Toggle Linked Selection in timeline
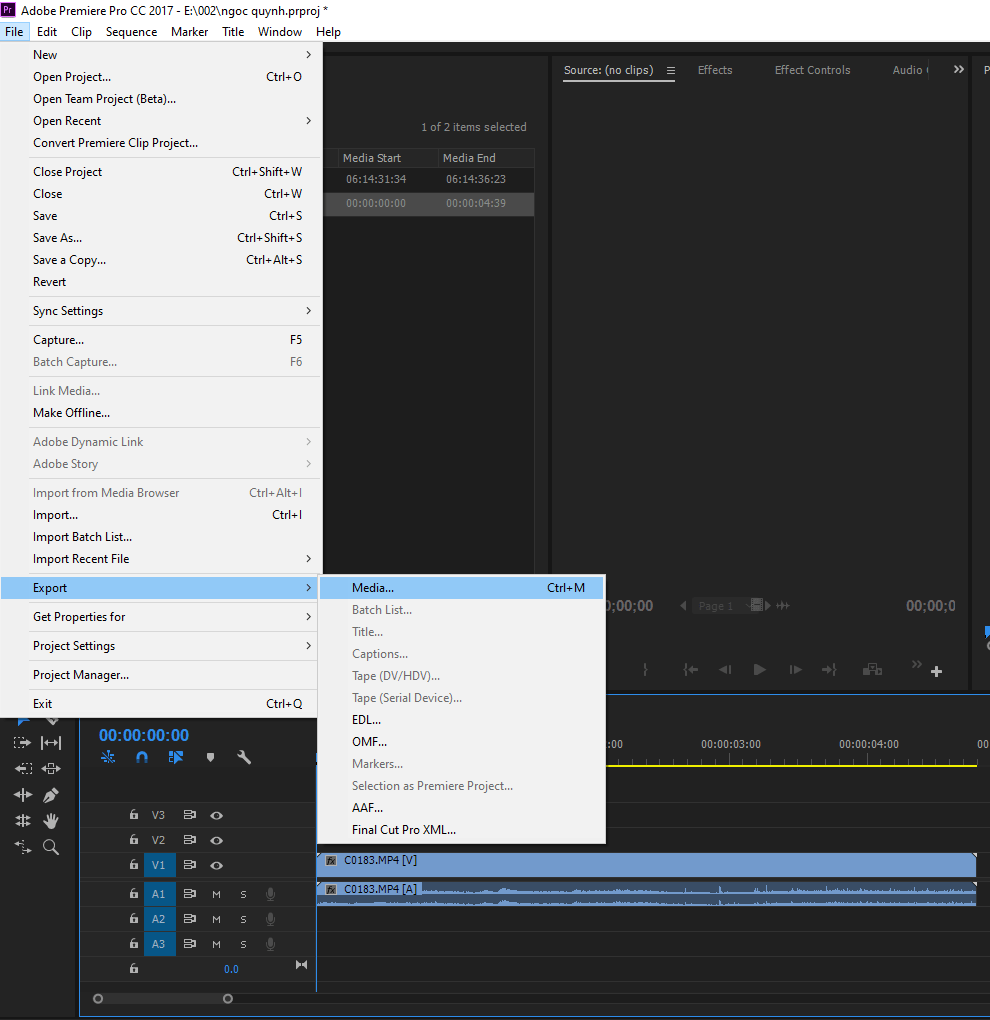Screen dimensions: 990x1020 tap(176, 757)
